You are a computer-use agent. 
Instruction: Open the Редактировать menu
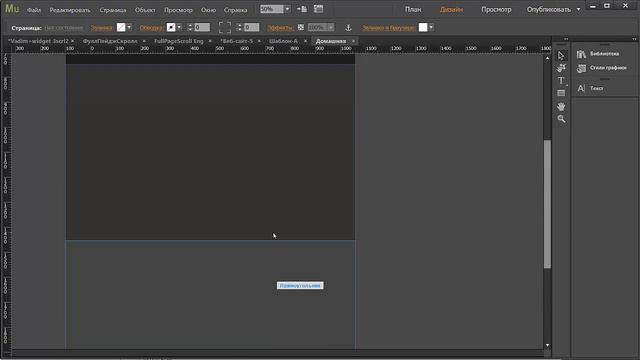click(70, 10)
